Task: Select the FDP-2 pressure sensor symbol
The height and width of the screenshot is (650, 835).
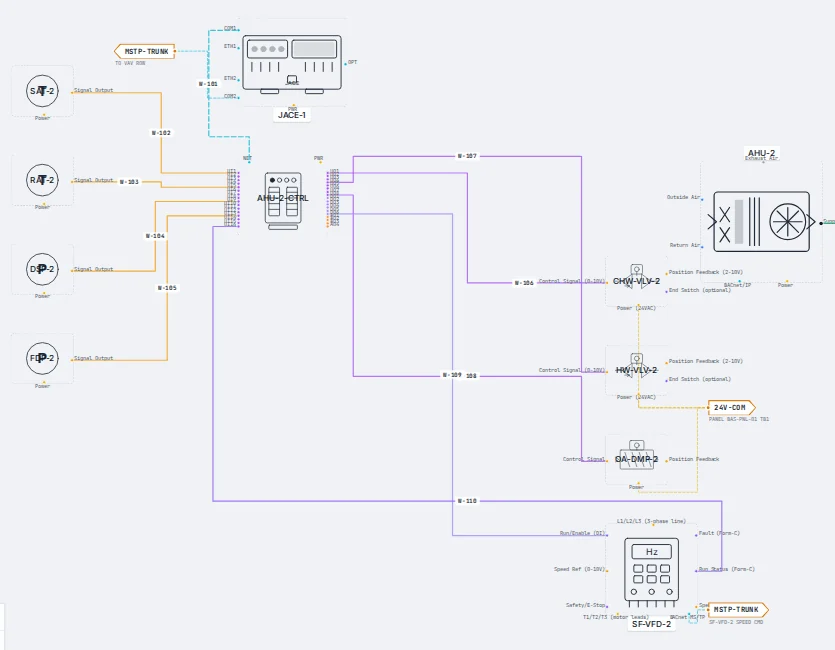Action: click(42, 358)
